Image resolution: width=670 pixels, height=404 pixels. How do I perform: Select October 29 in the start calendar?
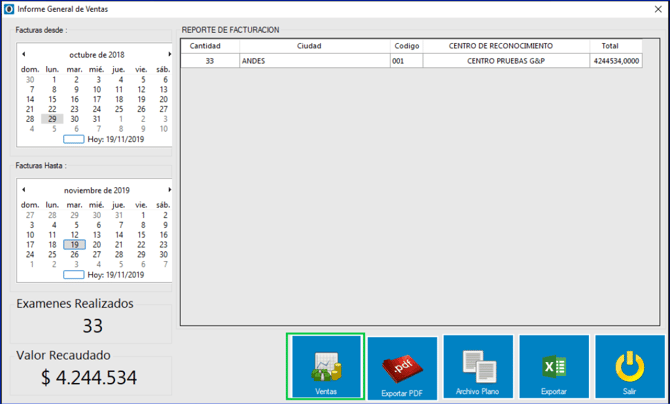click(x=52, y=118)
